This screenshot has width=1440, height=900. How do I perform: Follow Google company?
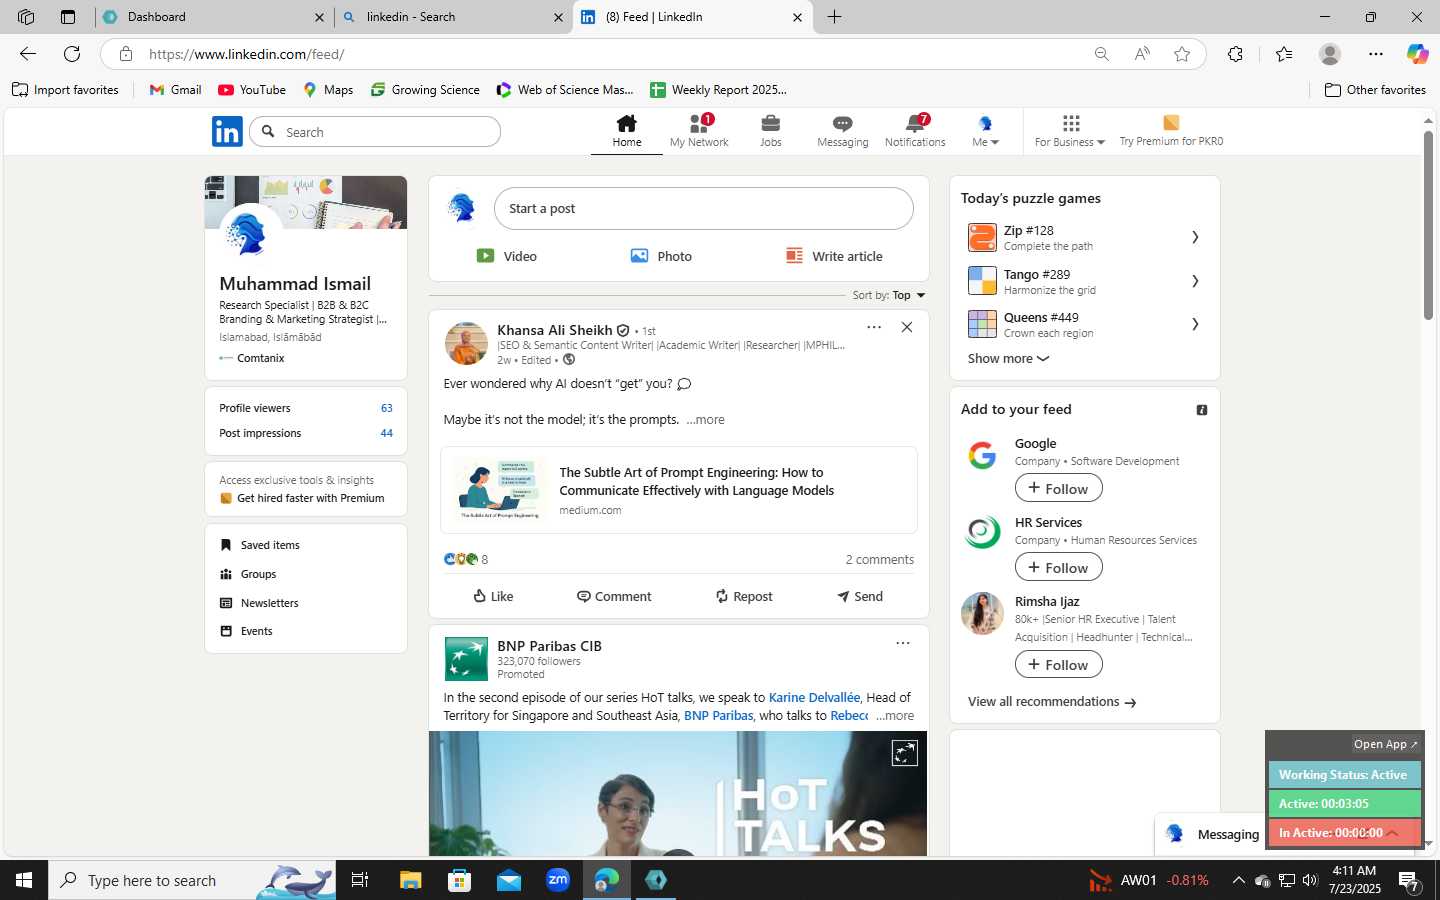pyautogui.click(x=1058, y=488)
